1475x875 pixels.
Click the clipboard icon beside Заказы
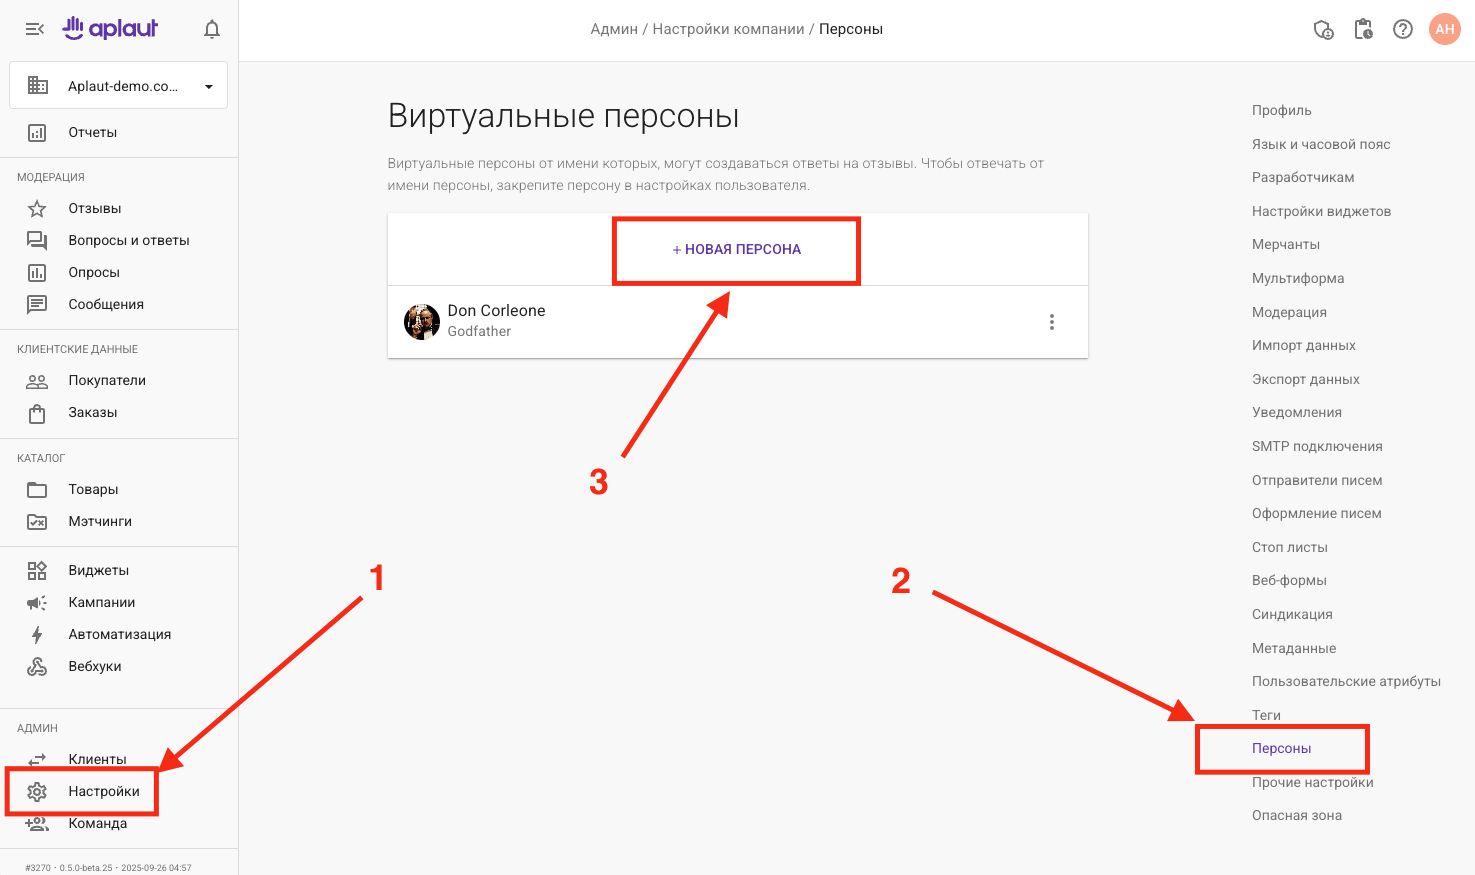[x=37, y=412]
